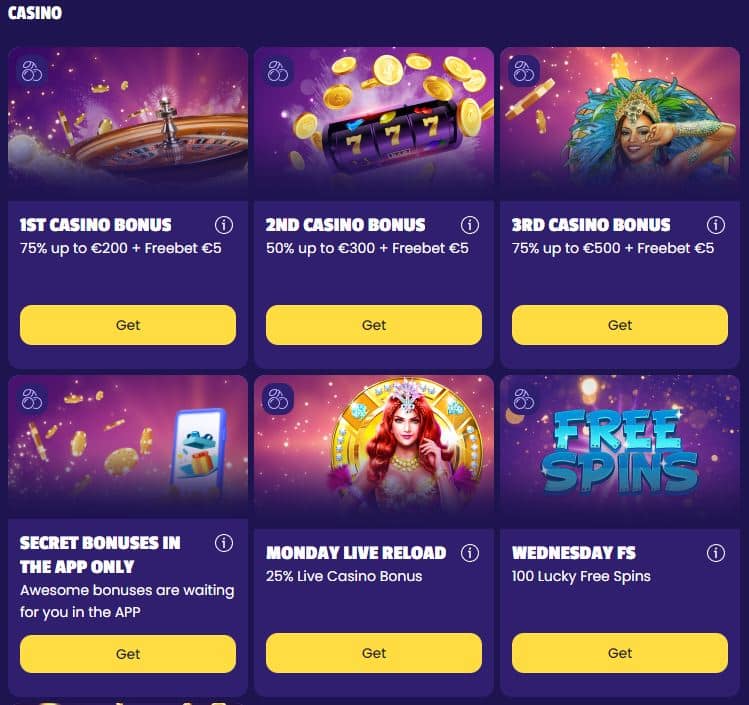Viewport: 749px width, 705px height.
Task: Get the 1st Casino Bonus
Action: click(x=128, y=325)
